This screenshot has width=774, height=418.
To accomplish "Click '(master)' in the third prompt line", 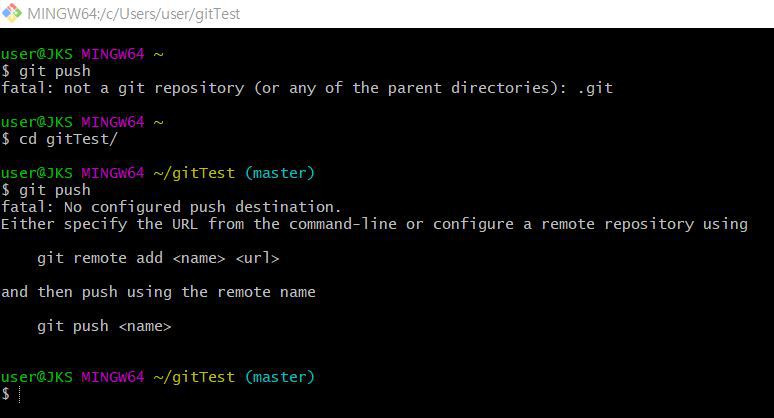I will [279, 173].
